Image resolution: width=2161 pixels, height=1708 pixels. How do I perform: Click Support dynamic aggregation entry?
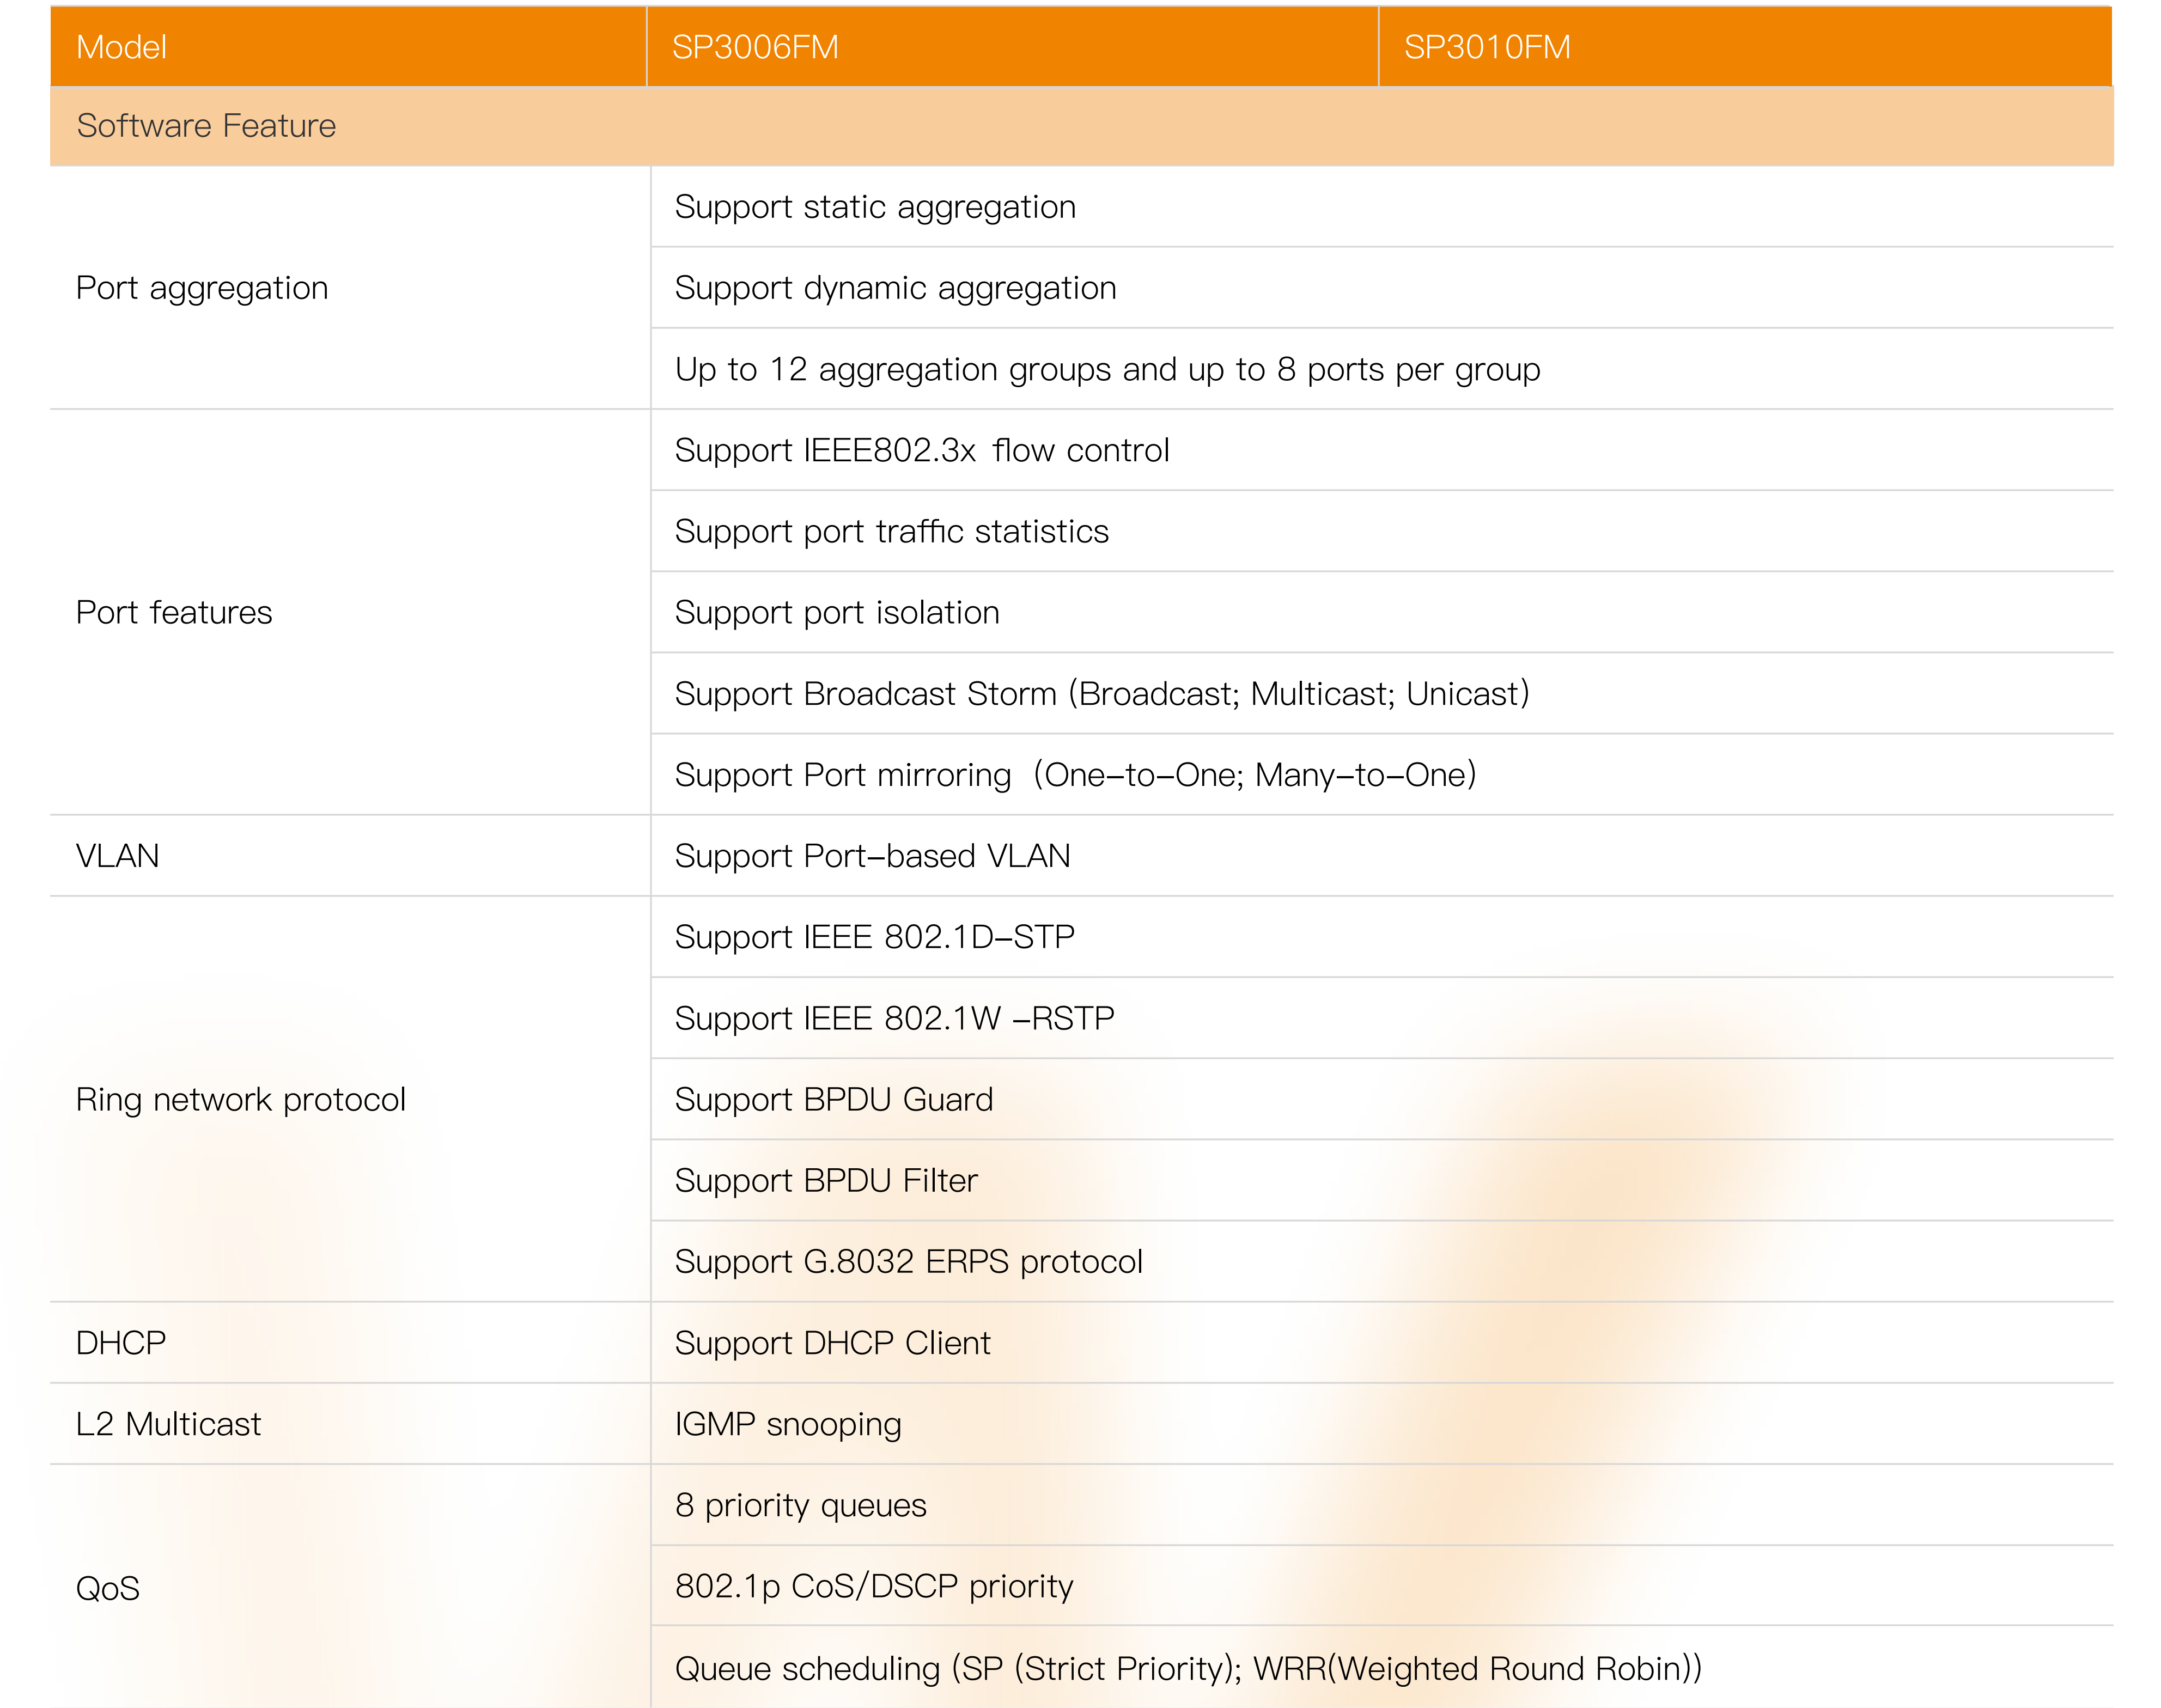(895, 288)
